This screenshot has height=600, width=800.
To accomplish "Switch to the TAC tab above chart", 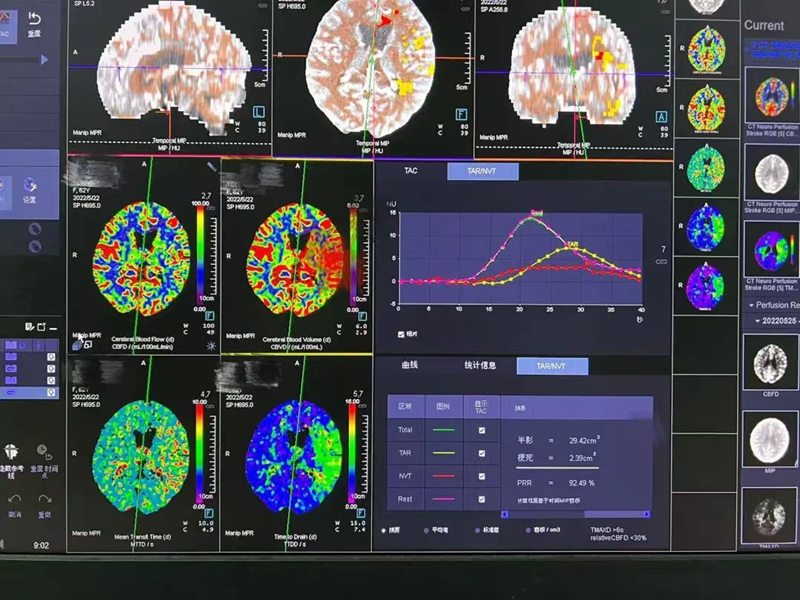I will pos(410,171).
